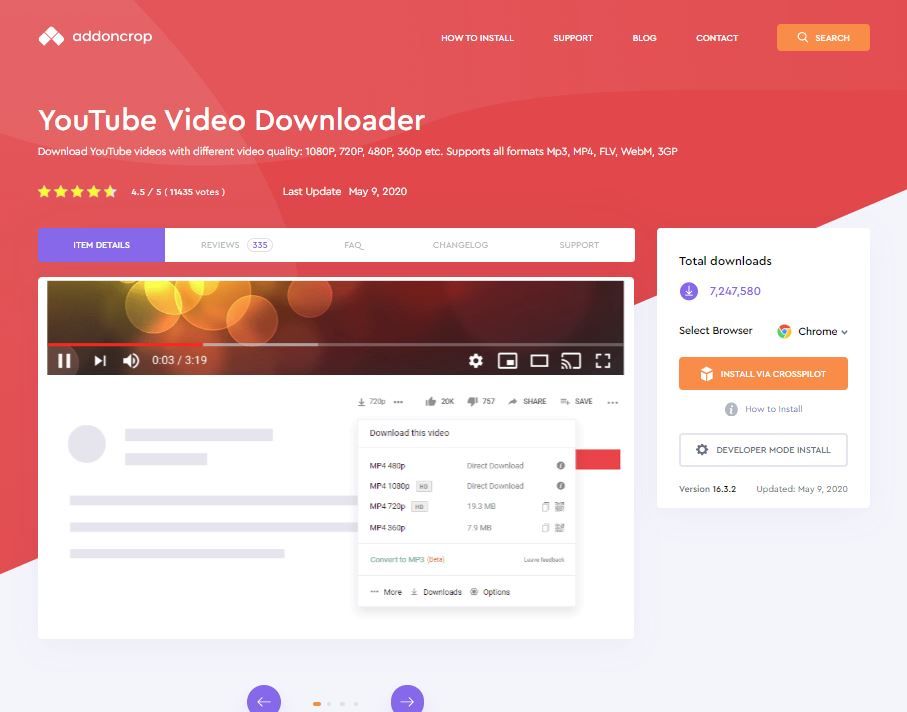Click the thumbs down dislike icon
Image resolution: width=907 pixels, height=712 pixels.
coord(472,401)
